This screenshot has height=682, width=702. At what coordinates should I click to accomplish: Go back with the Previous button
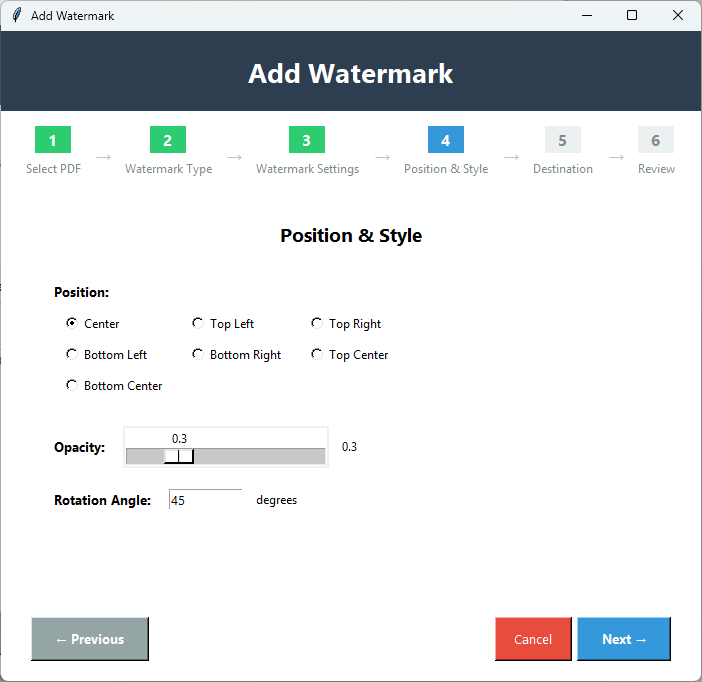pos(90,639)
